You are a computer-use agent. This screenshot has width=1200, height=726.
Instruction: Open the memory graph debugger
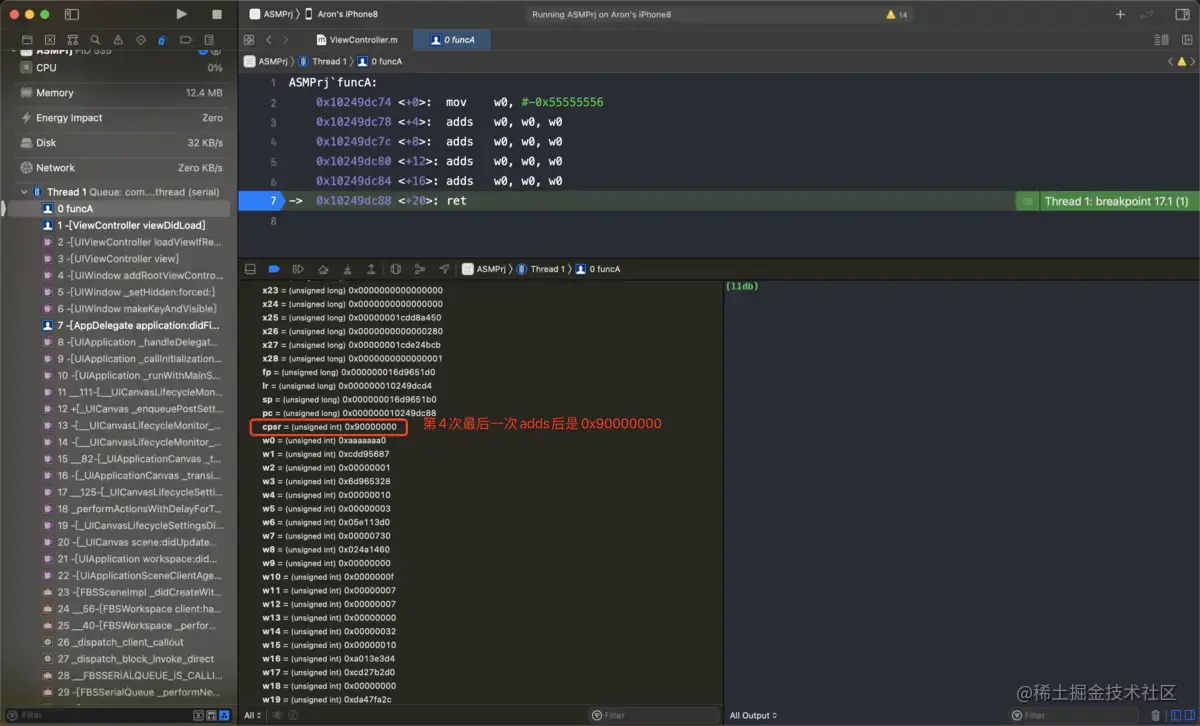pyautogui.click(x=420, y=269)
